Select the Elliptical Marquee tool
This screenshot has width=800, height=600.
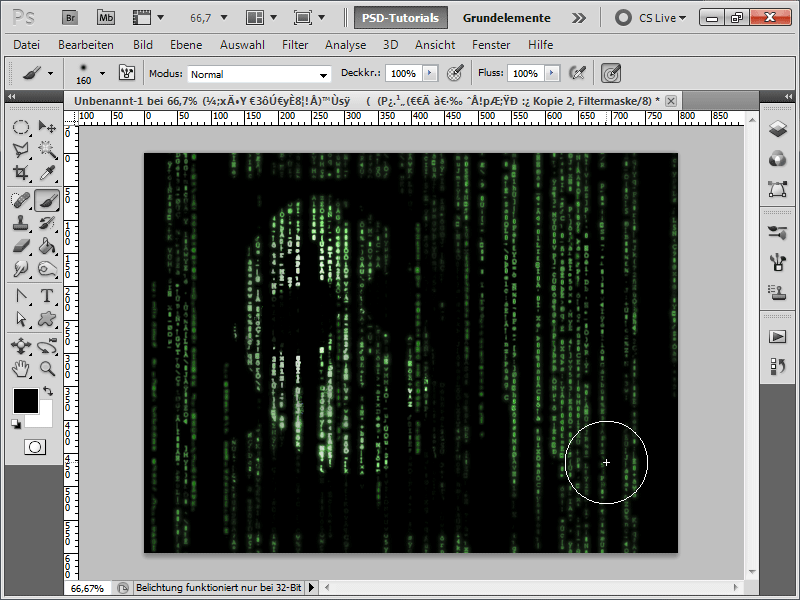point(20,127)
